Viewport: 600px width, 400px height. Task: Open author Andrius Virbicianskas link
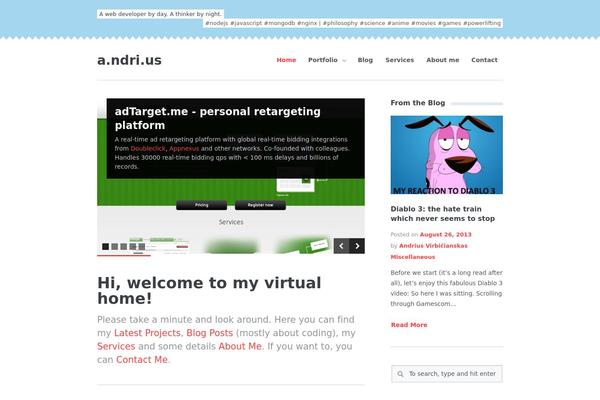coord(433,246)
